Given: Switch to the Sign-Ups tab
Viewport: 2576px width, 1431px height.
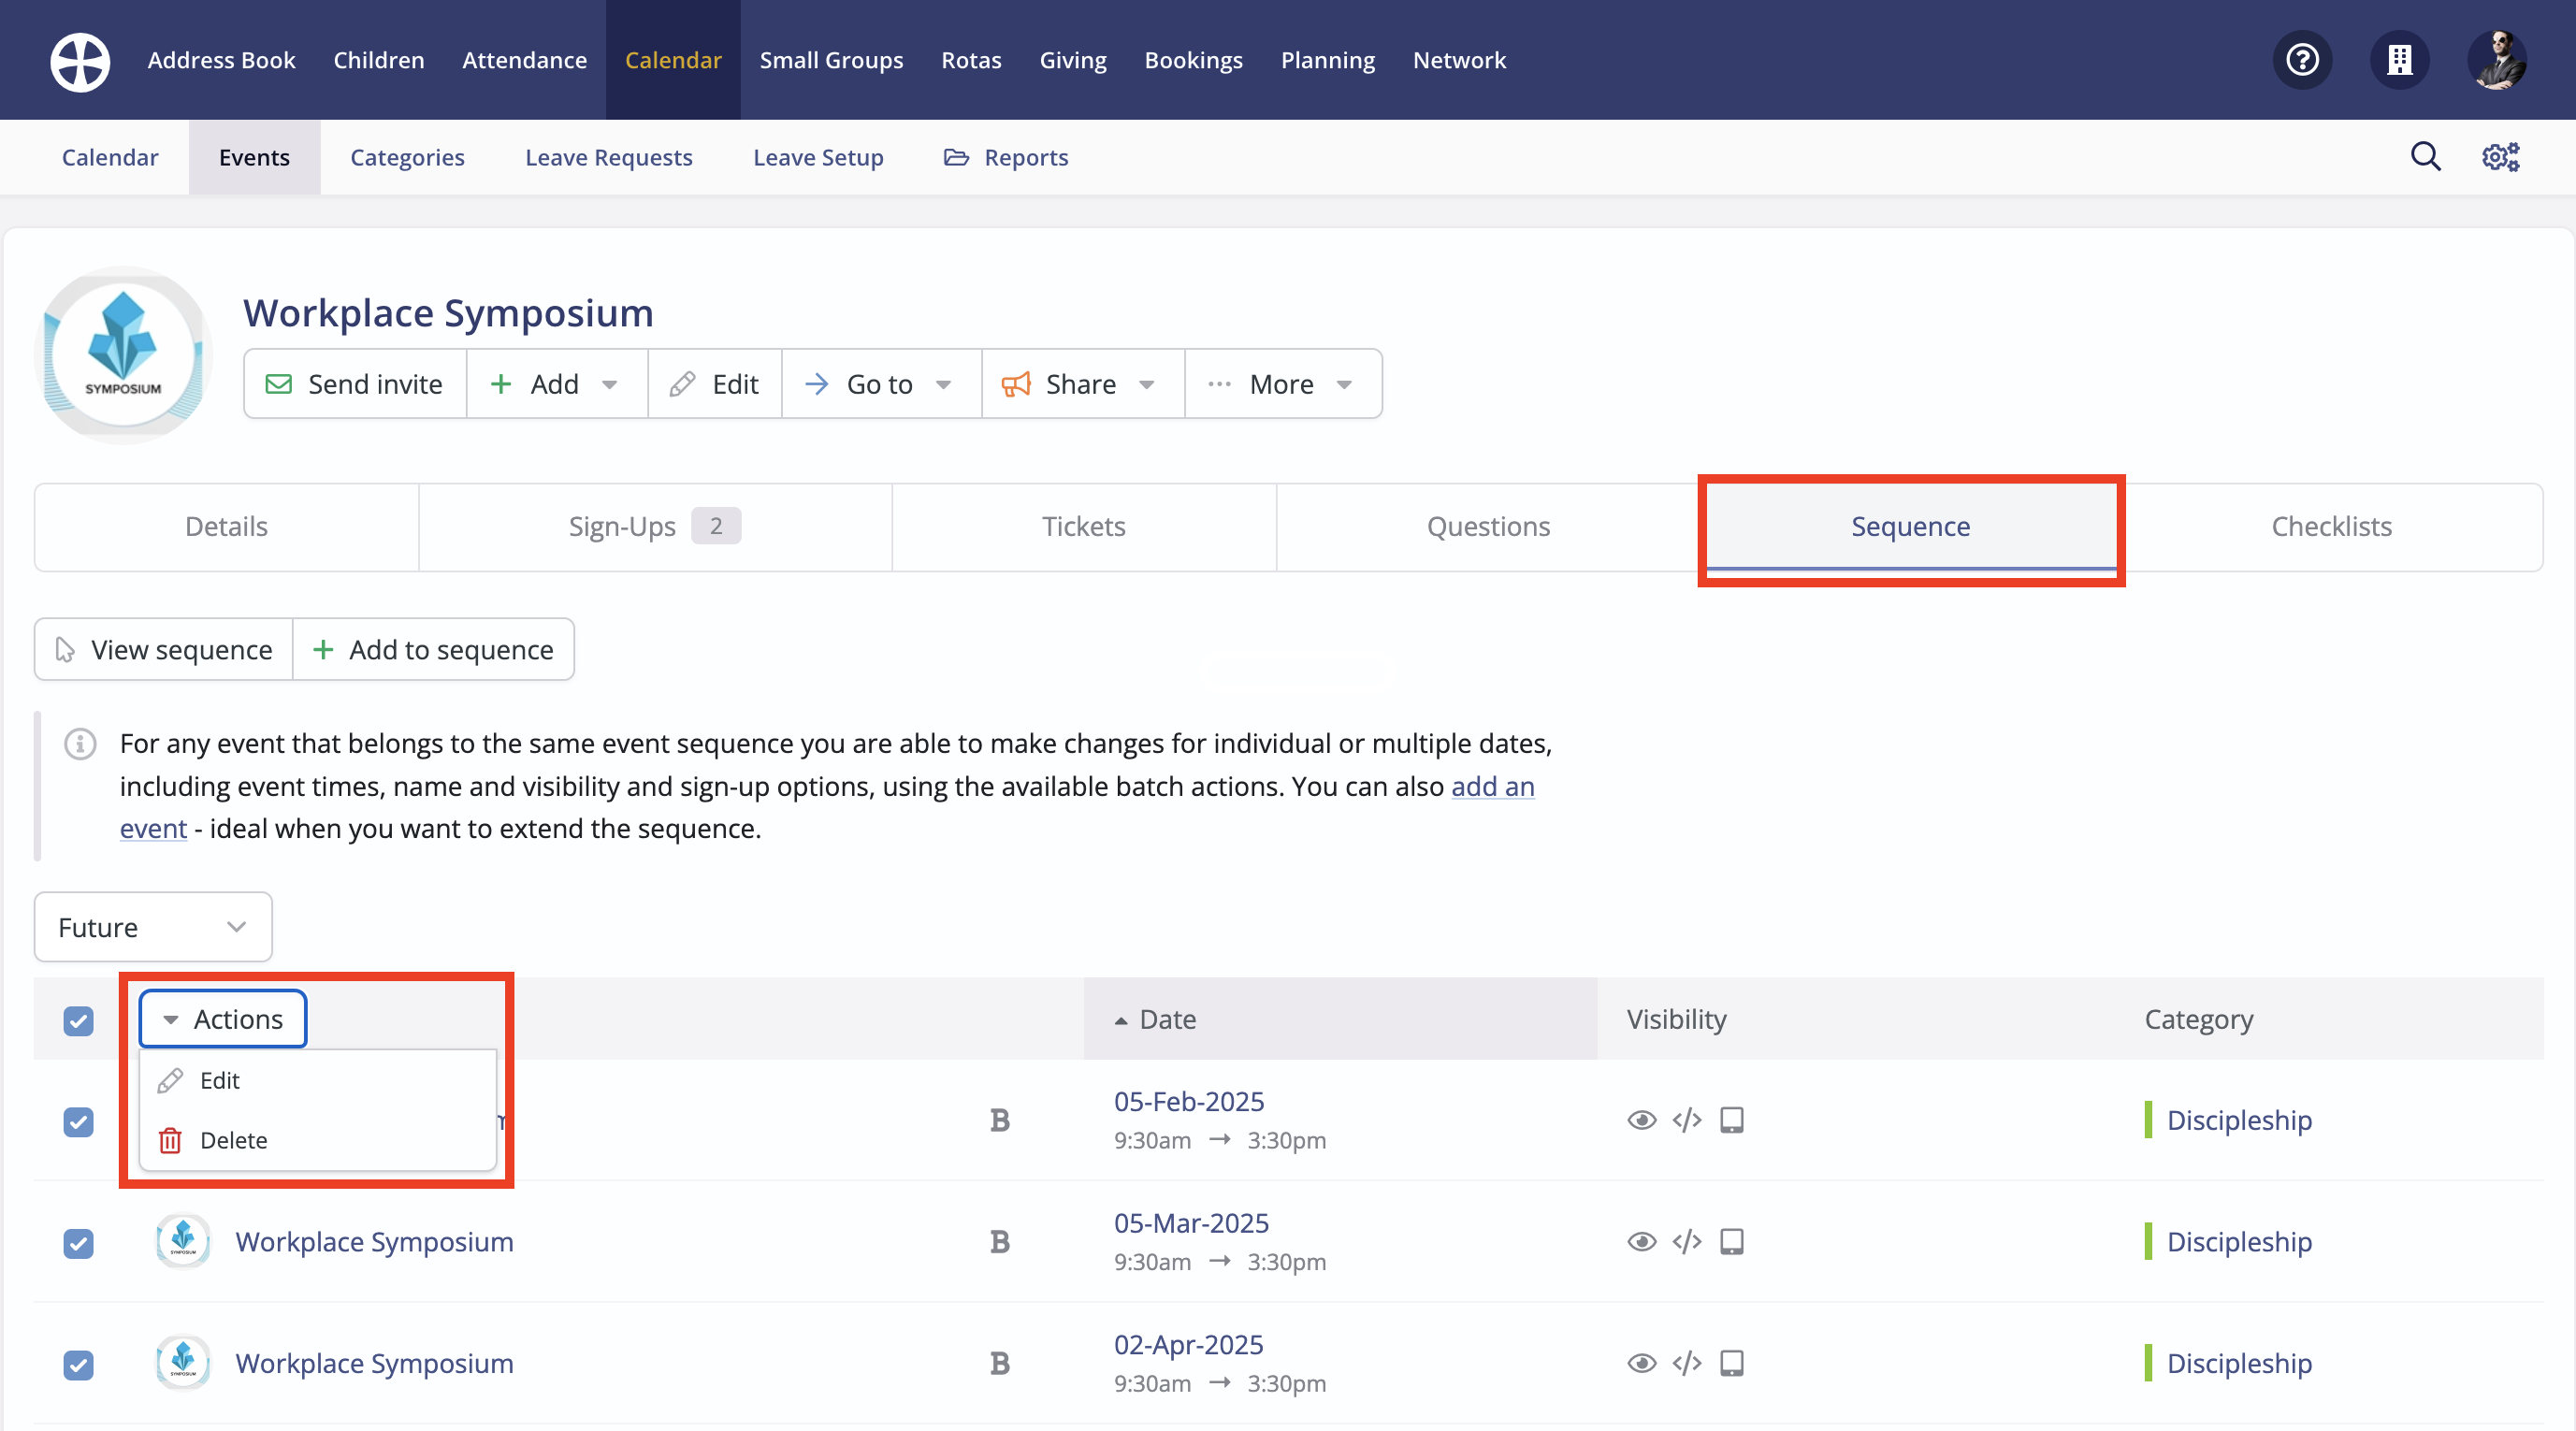Looking at the screenshot, I should click(654, 527).
